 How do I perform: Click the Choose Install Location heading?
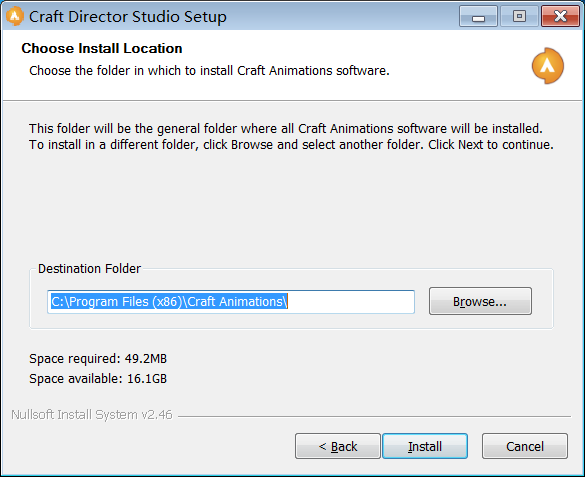tap(102, 48)
